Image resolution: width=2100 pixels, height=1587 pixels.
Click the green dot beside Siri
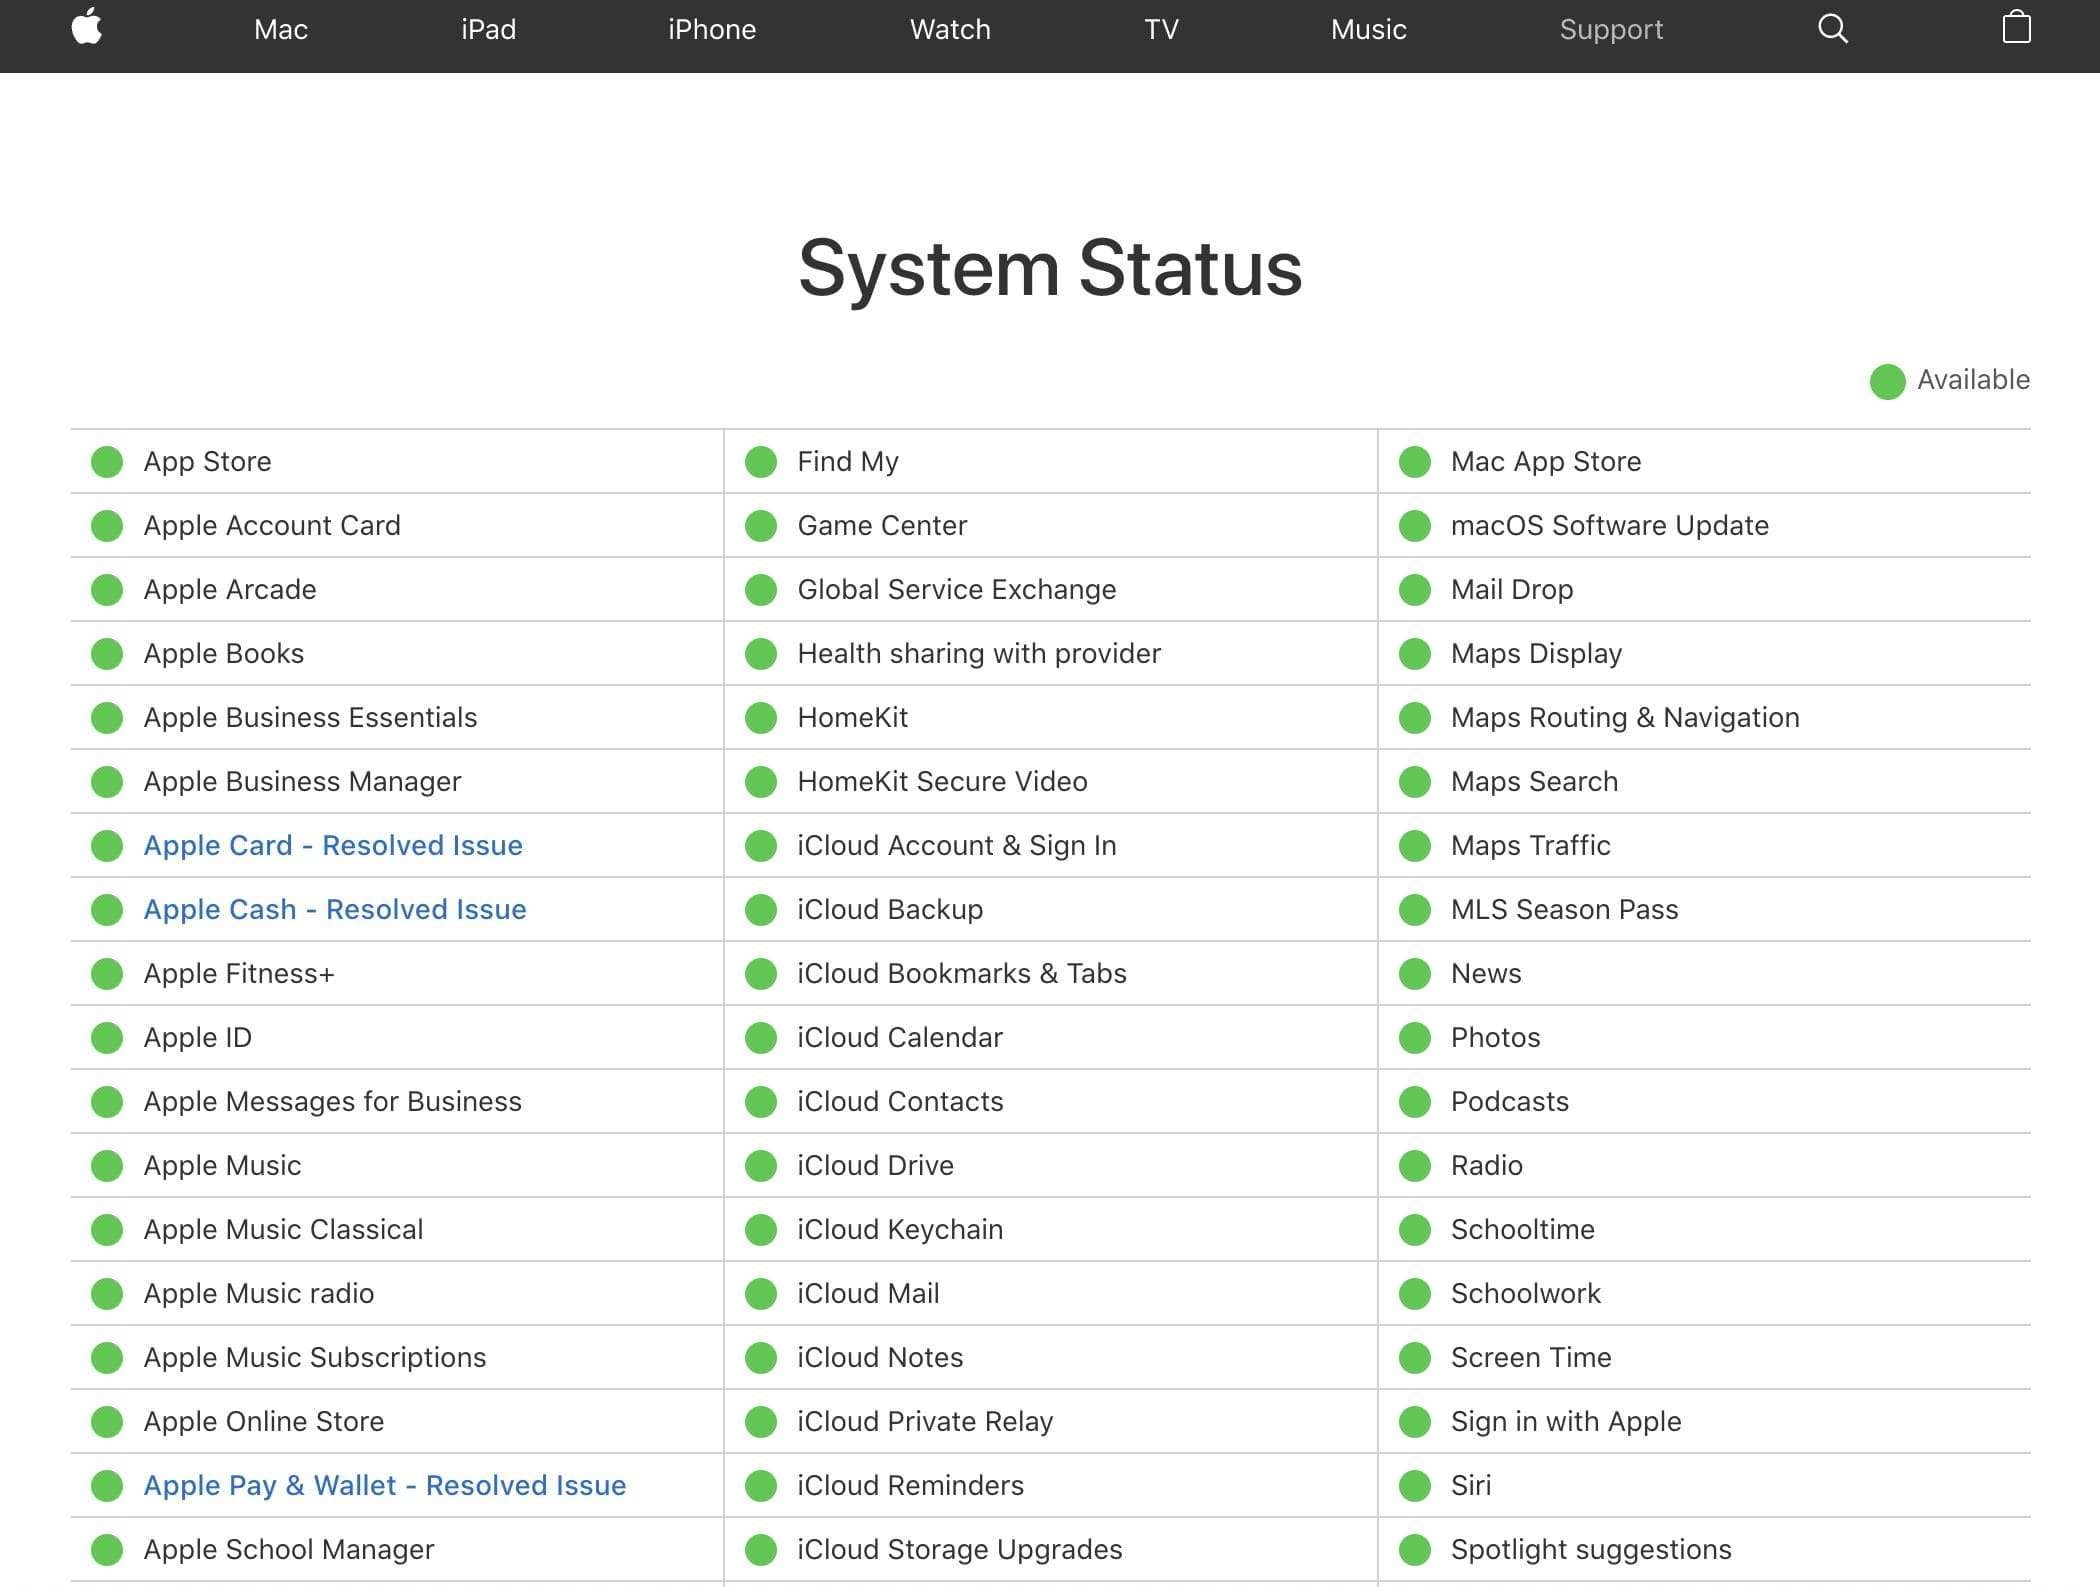pyautogui.click(x=1415, y=1486)
